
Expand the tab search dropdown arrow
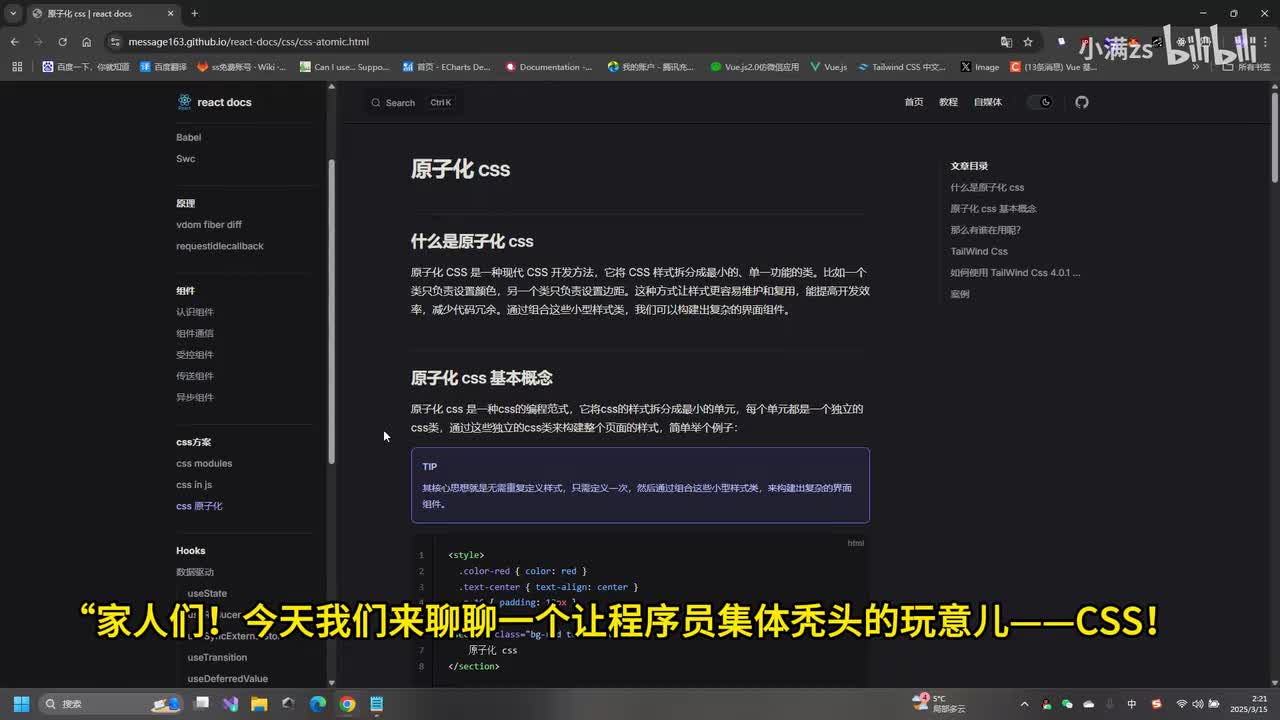12,13
